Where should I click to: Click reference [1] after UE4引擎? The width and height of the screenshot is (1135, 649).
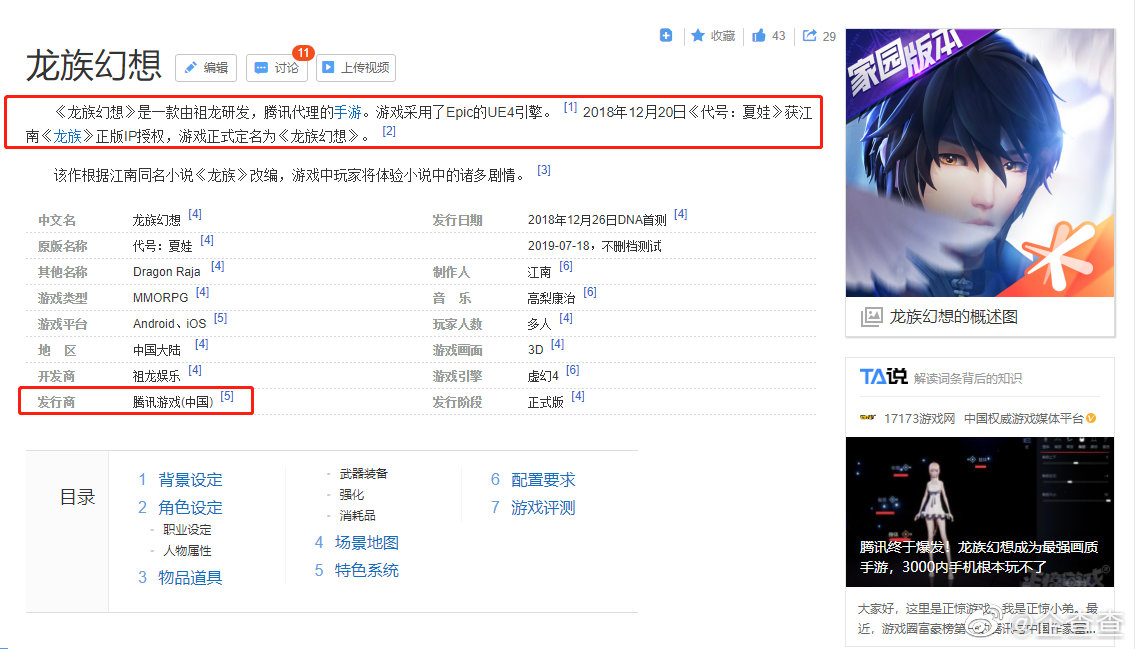[x=570, y=108]
